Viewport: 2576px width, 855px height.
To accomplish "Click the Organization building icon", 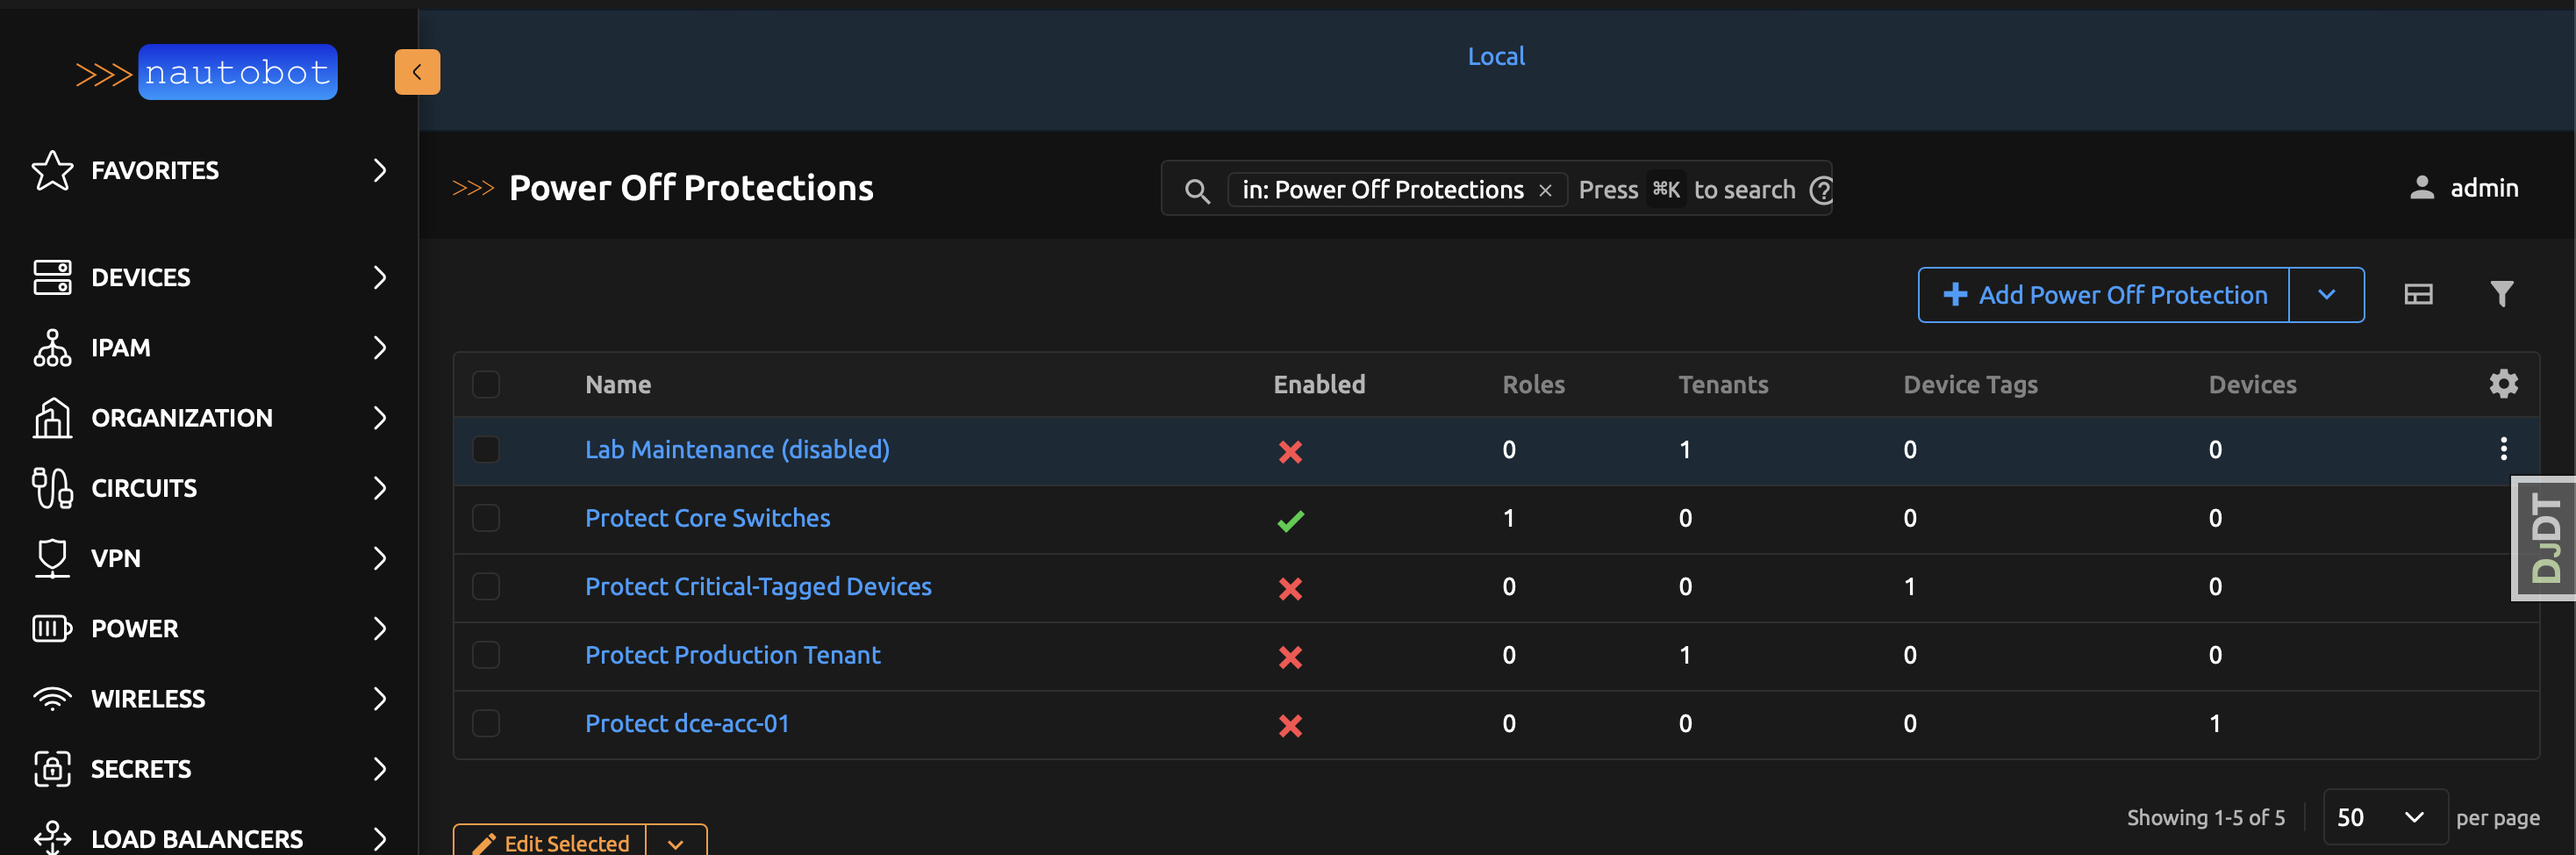I will pos(52,418).
